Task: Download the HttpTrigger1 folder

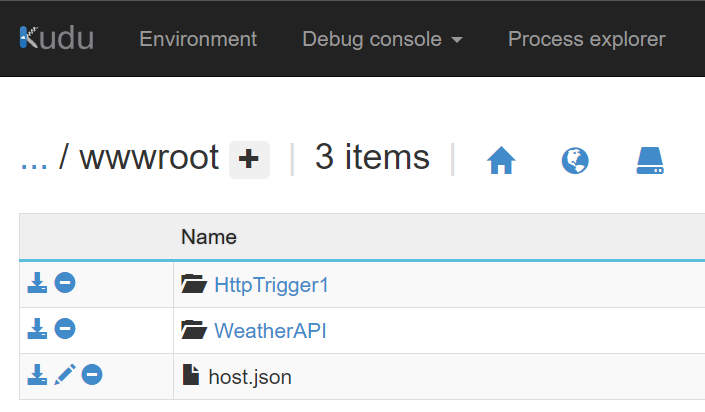Action: click(x=37, y=284)
